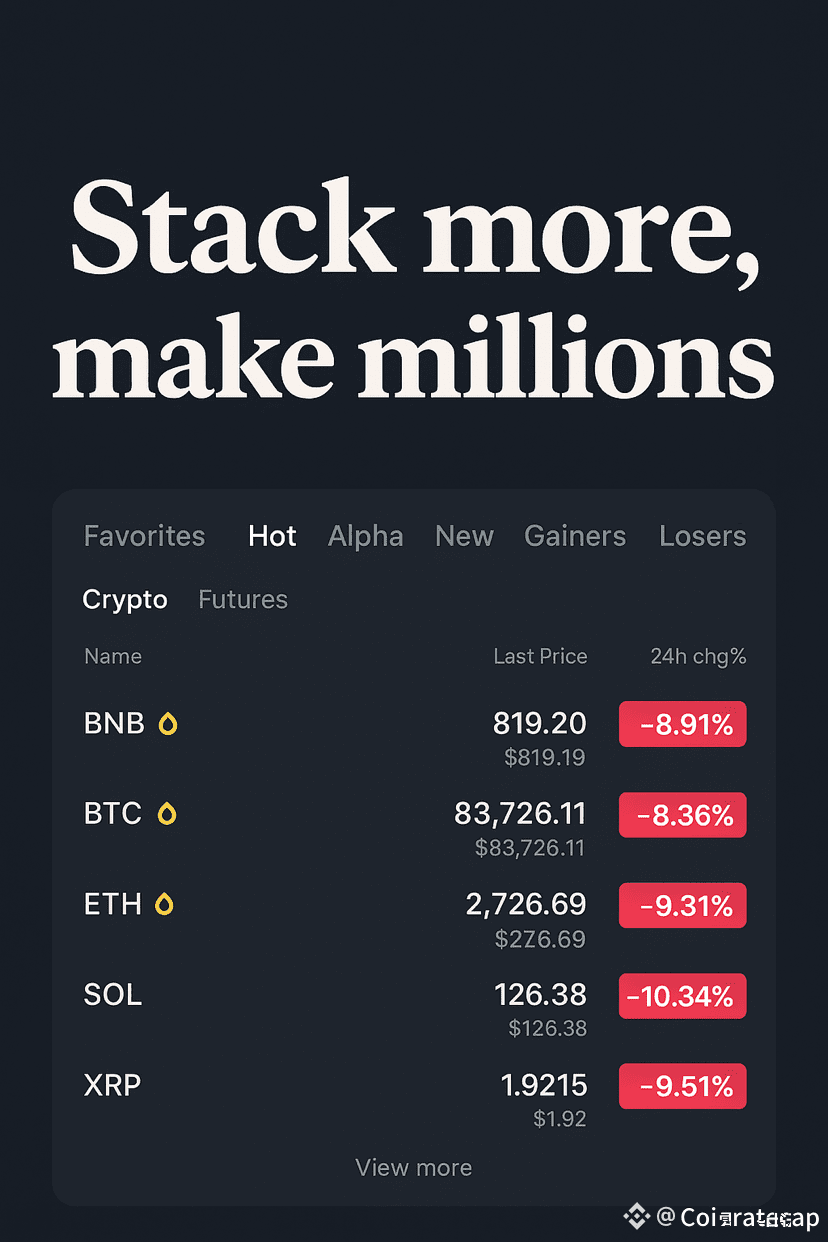The height and width of the screenshot is (1242, 828).
Task: Show the Losers tab
Action: pos(703,536)
